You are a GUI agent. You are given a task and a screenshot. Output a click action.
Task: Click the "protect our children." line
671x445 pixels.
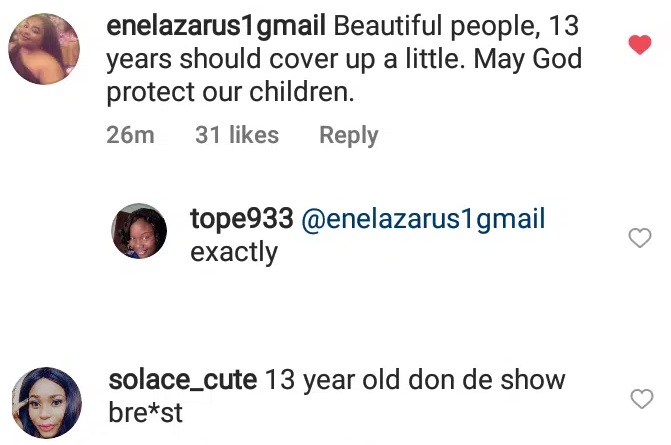coord(231,92)
